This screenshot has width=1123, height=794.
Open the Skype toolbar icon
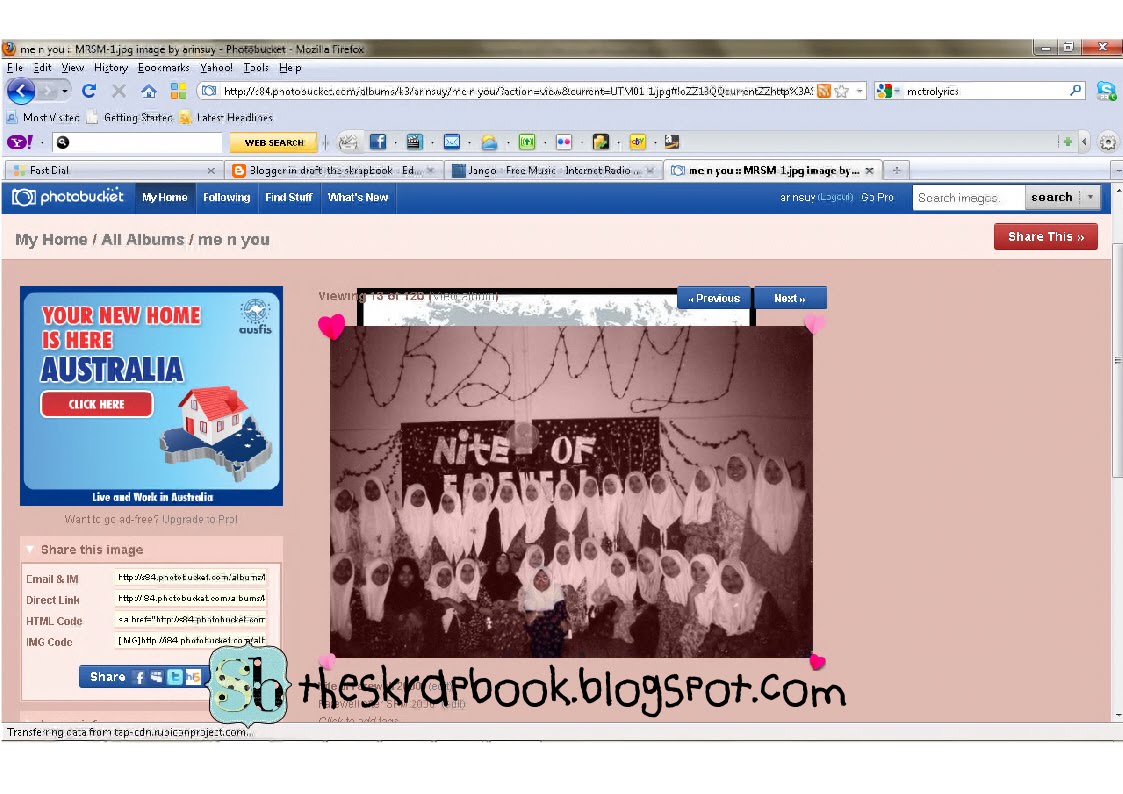(x=1106, y=90)
